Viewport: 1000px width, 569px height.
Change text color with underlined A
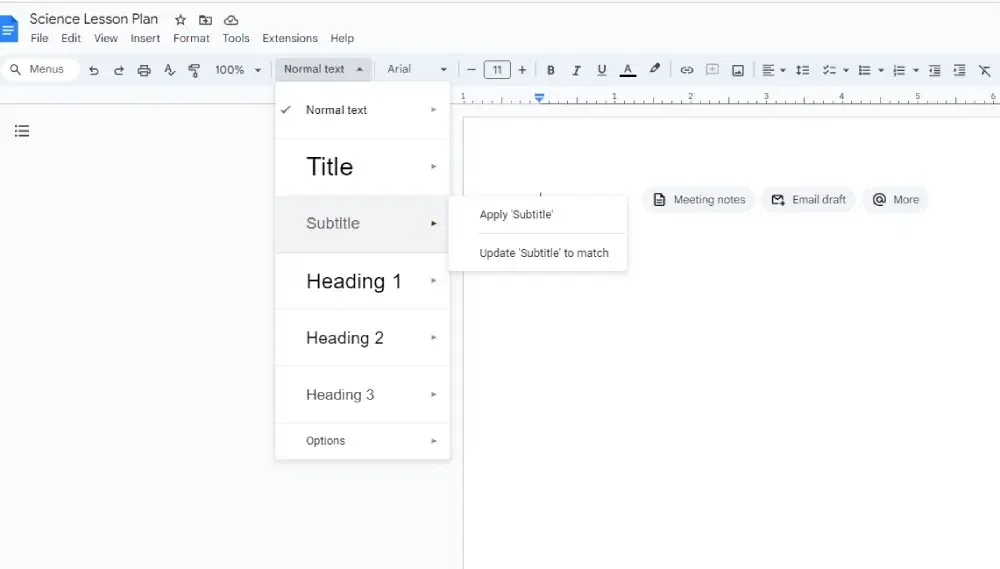[628, 70]
